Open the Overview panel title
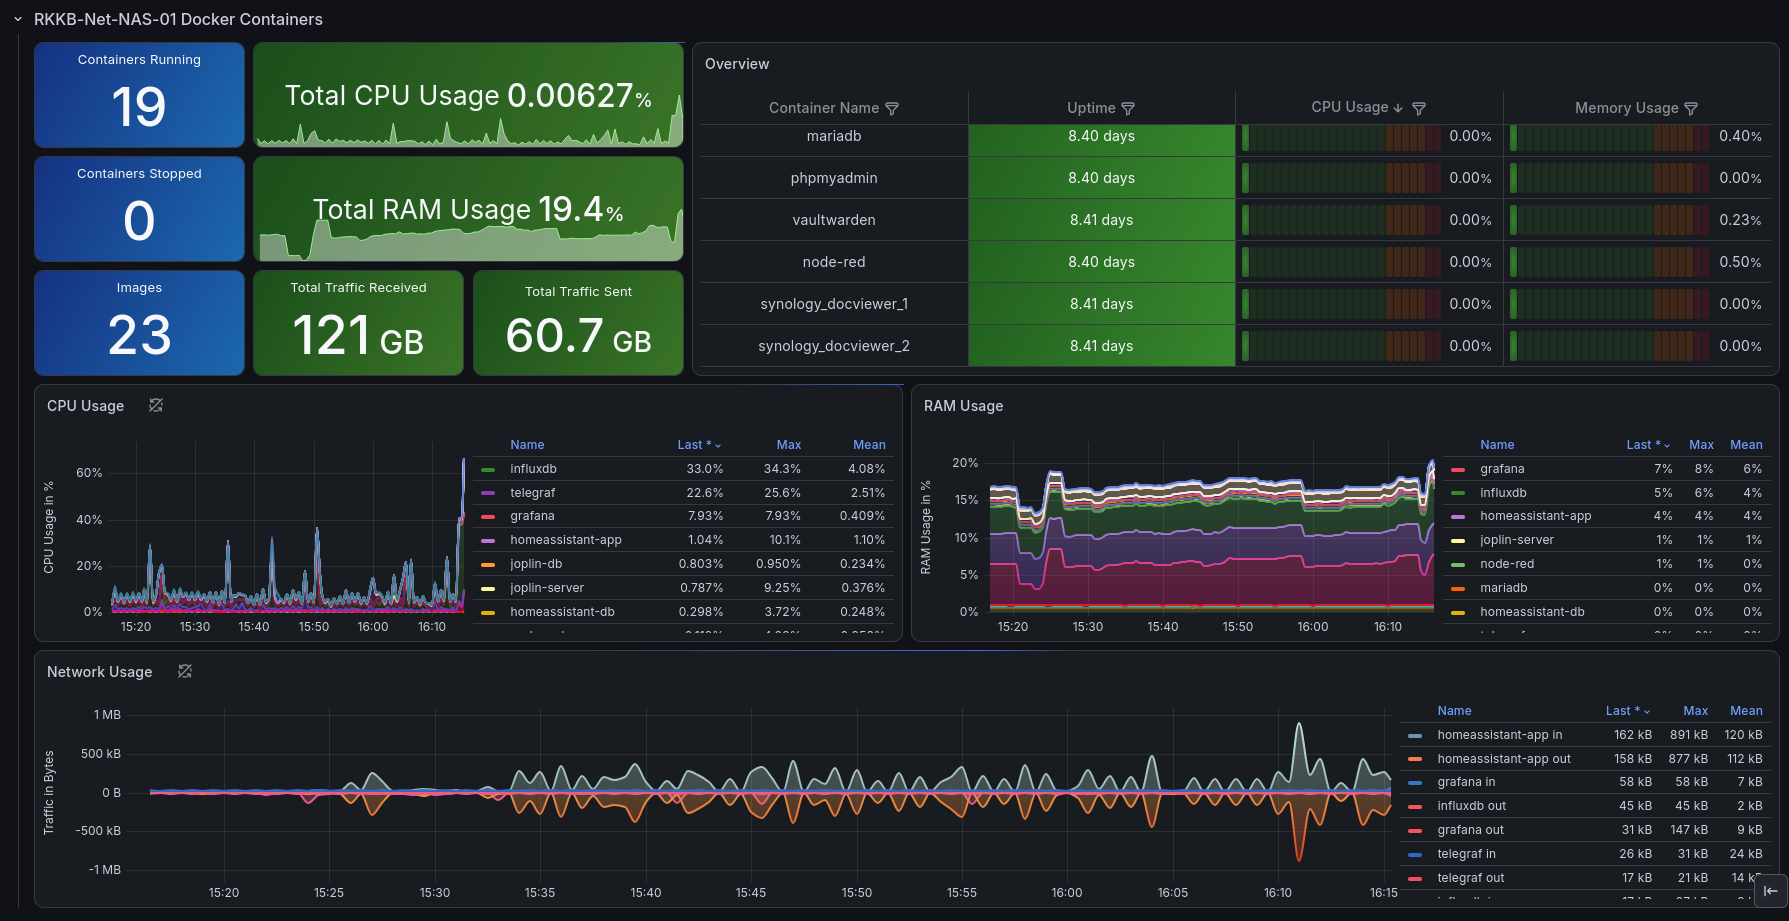 click(737, 64)
